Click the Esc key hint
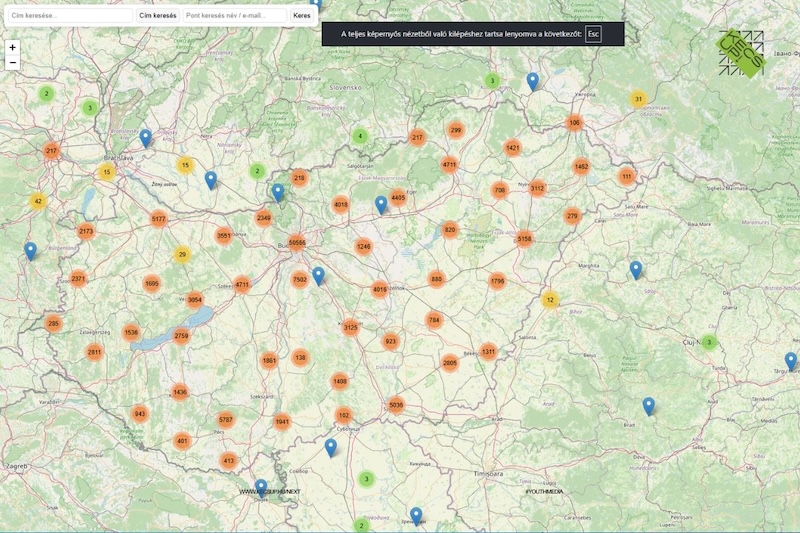 [594, 34]
